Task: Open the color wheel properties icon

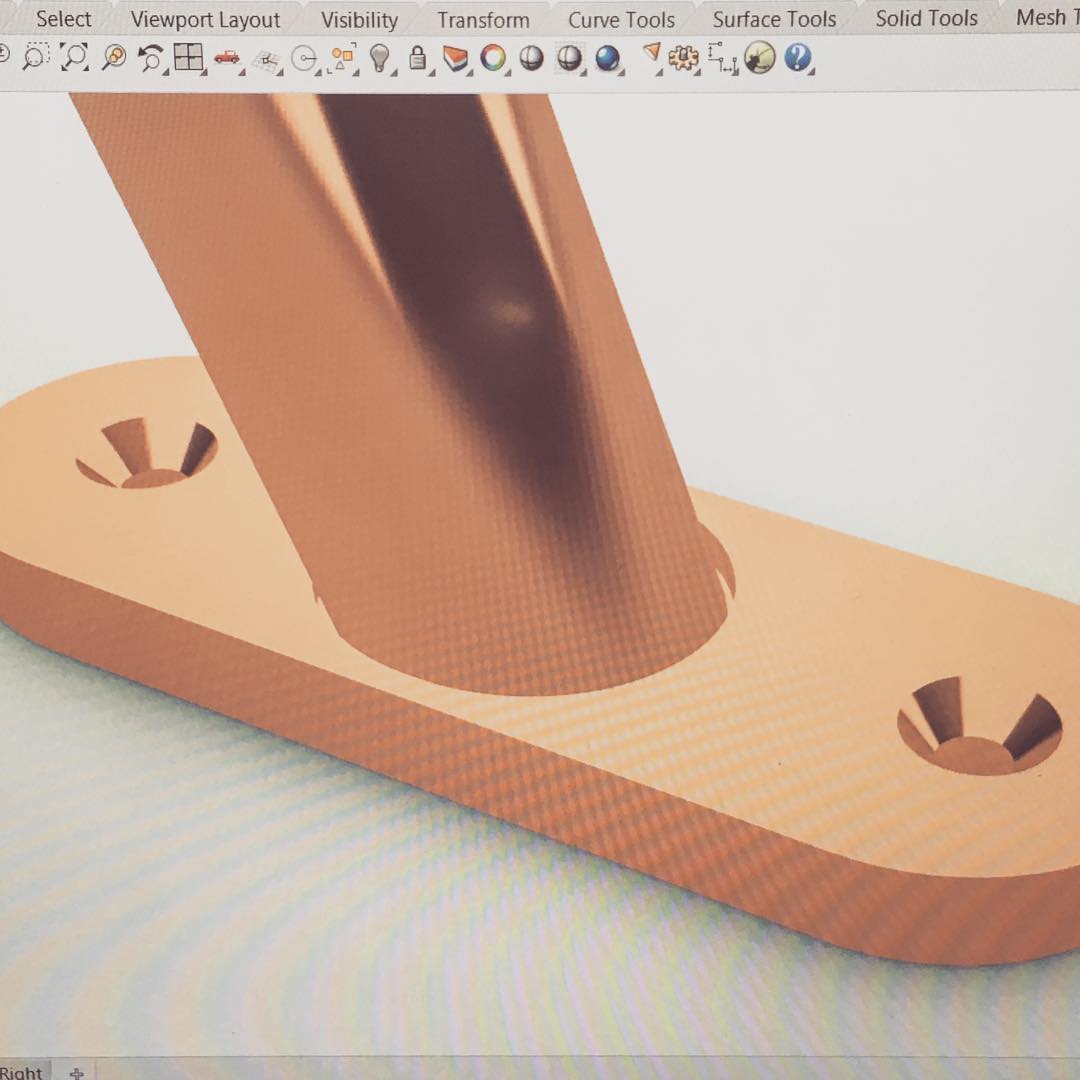Action: [x=493, y=59]
